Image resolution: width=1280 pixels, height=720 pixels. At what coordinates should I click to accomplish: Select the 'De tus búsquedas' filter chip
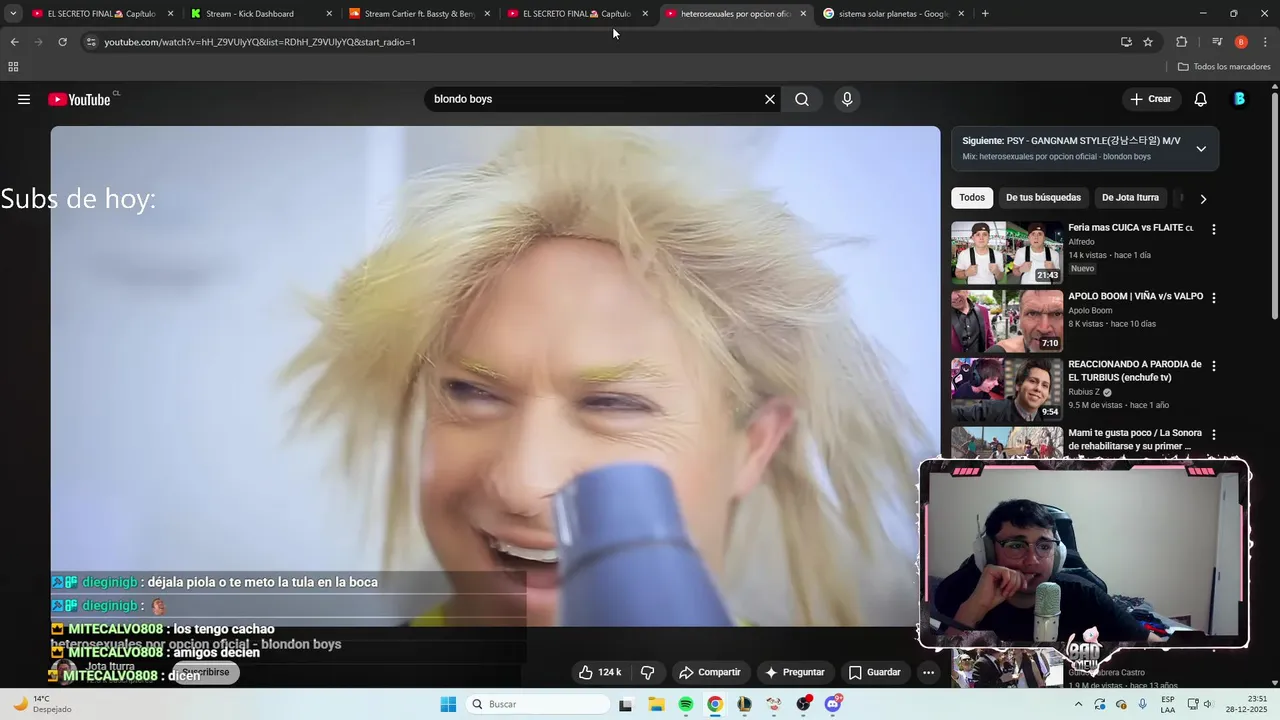(1043, 198)
